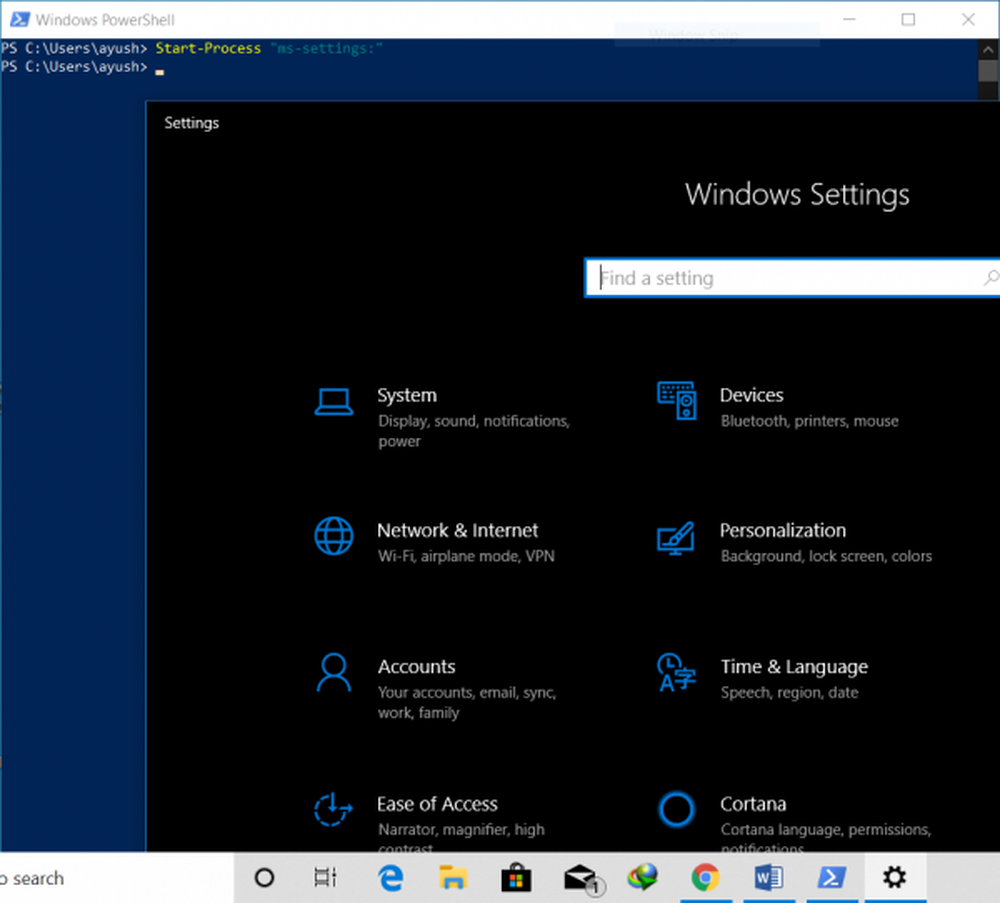Open Microsoft Store from the taskbar

click(516, 878)
